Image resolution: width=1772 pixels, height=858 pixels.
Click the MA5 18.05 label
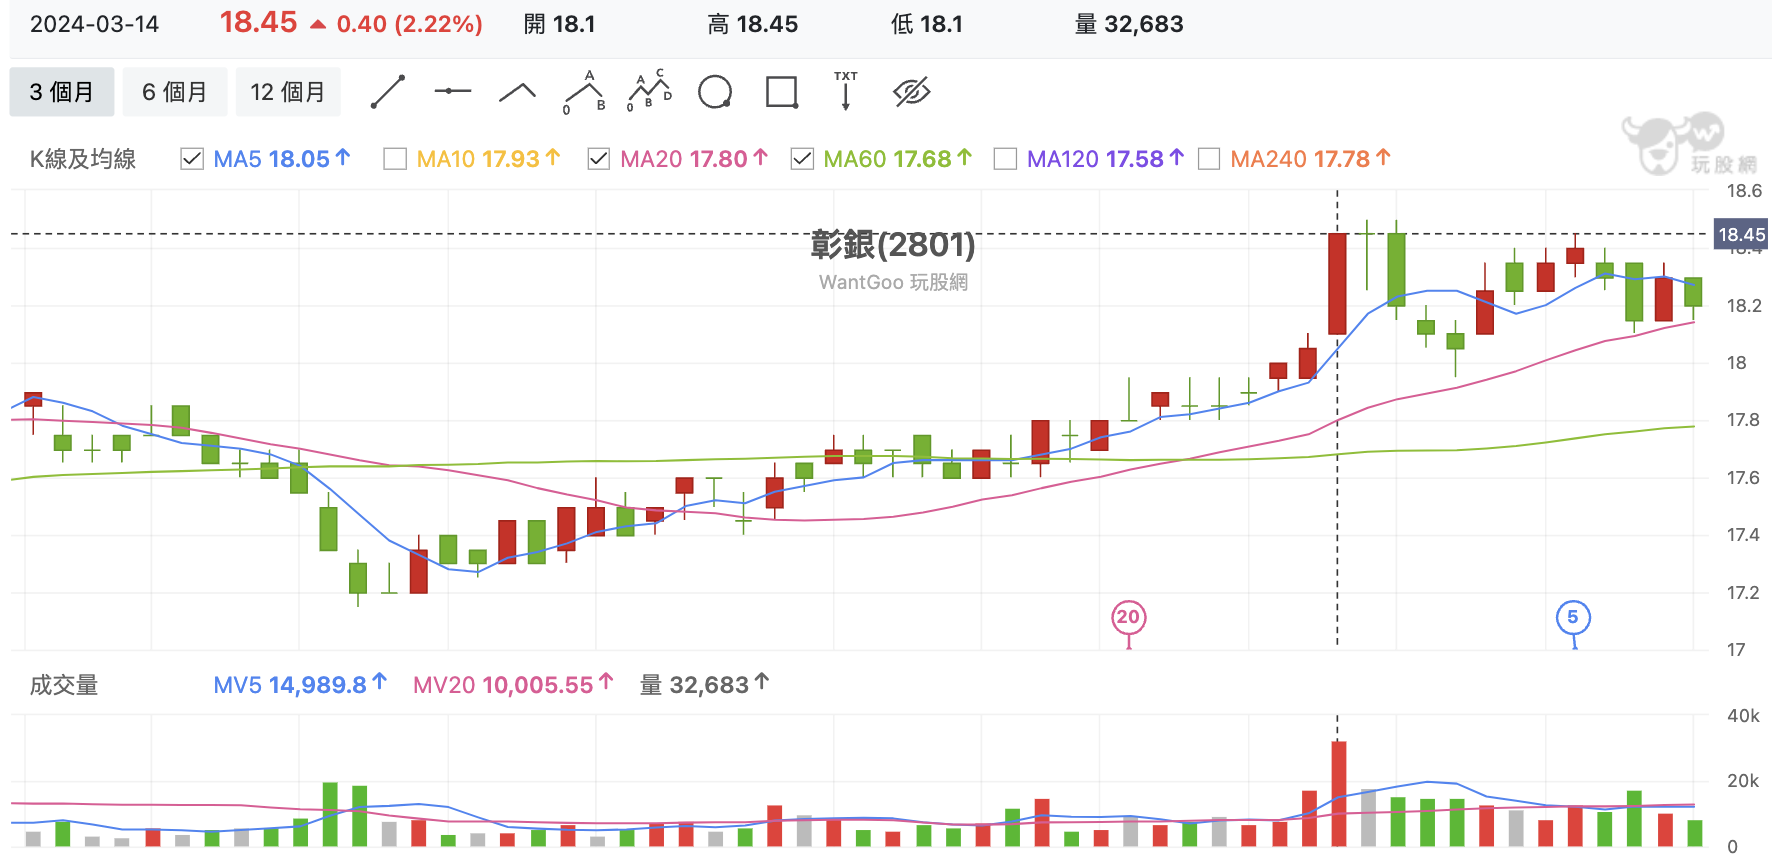(x=282, y=159)
